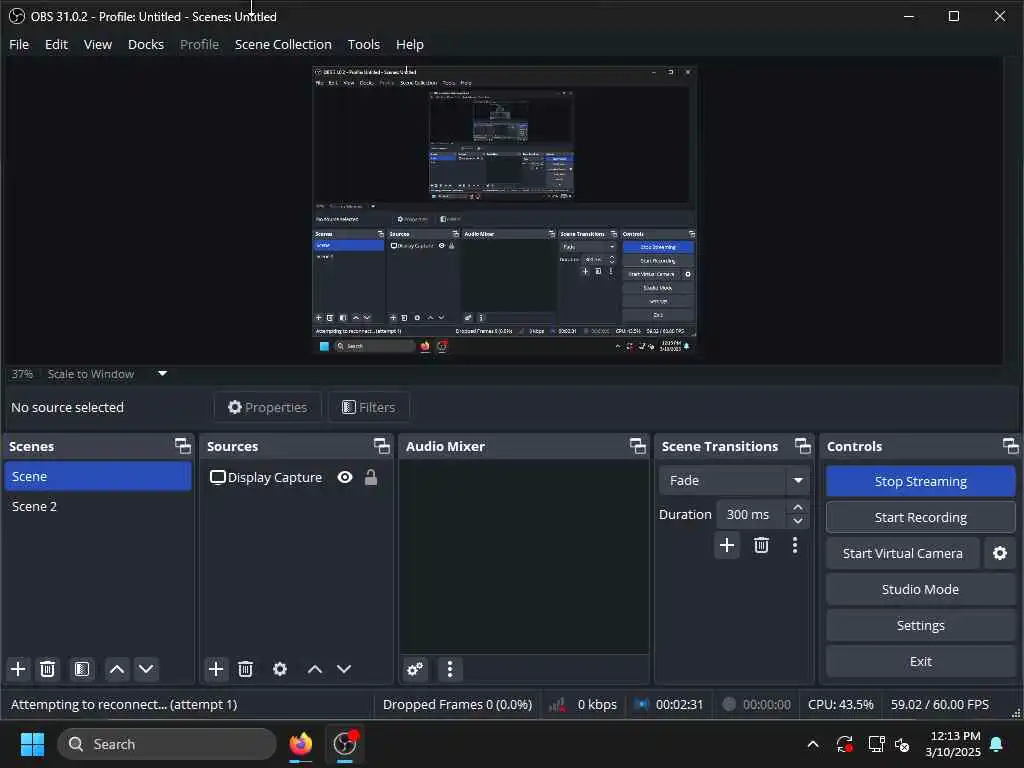
Task: Click the Exit button
Action: pyautogui.click(x=920, y=661)
